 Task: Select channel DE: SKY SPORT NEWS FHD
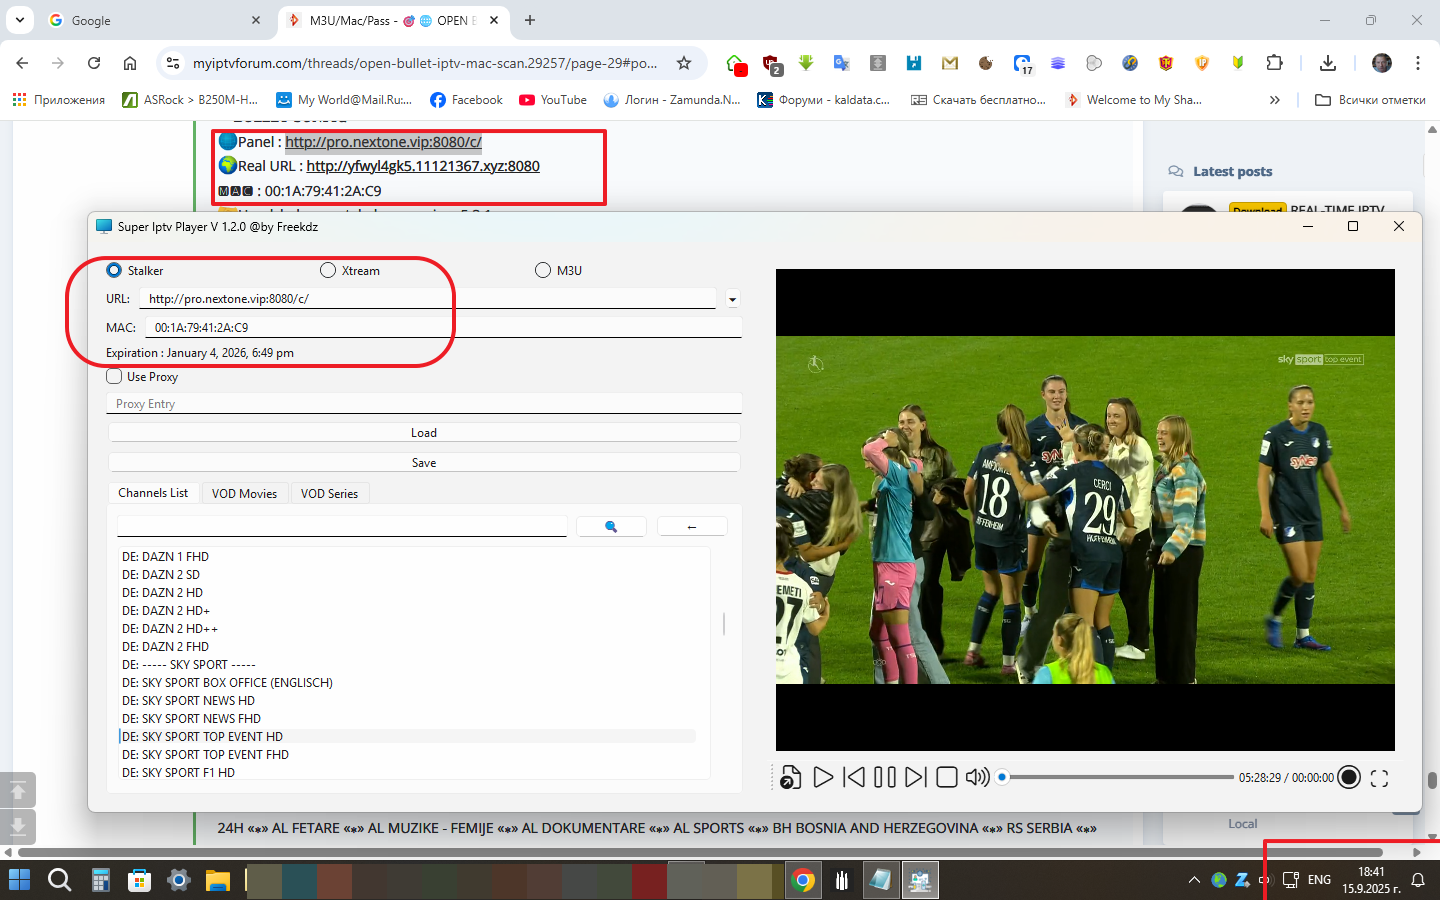pos(191,719)
